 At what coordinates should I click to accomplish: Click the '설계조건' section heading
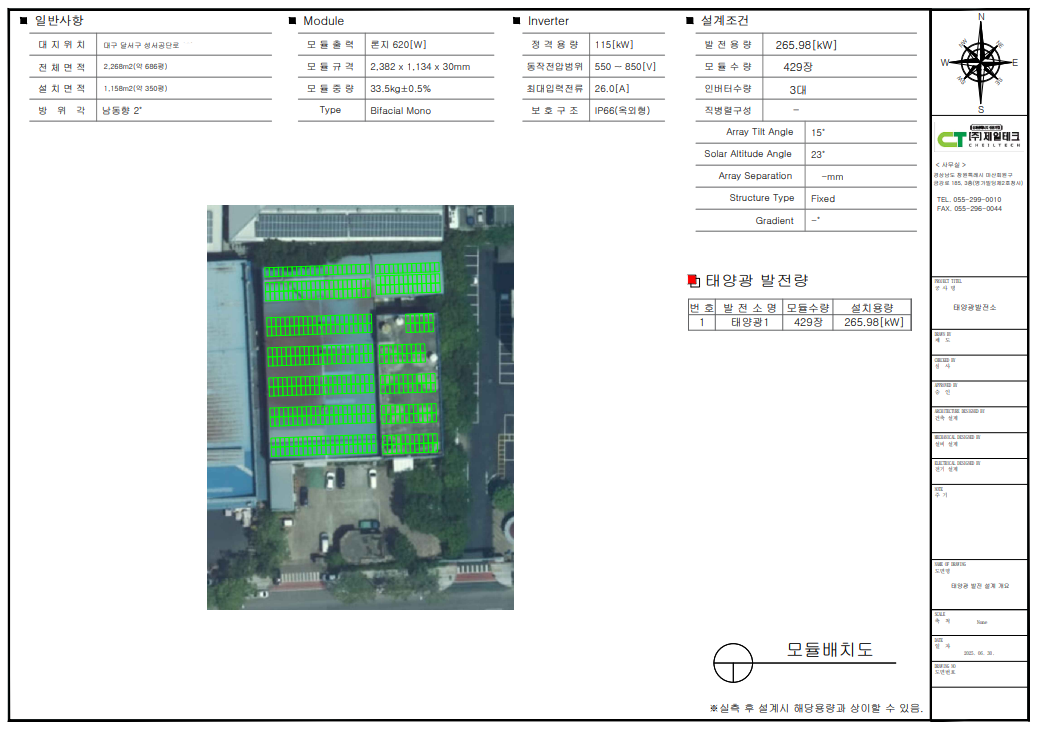724,21
